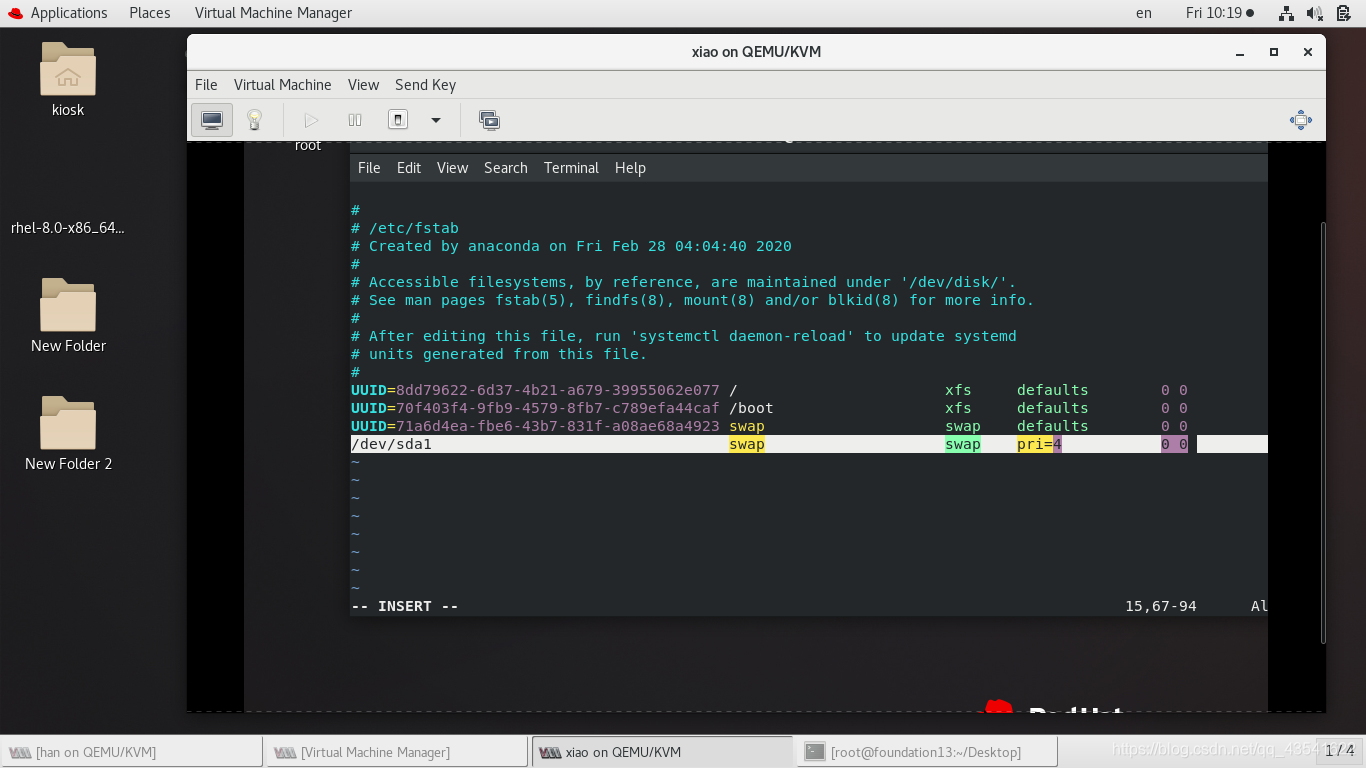Shut down the virtual machine
1366x768 pixels.
[x=398, y=120]
